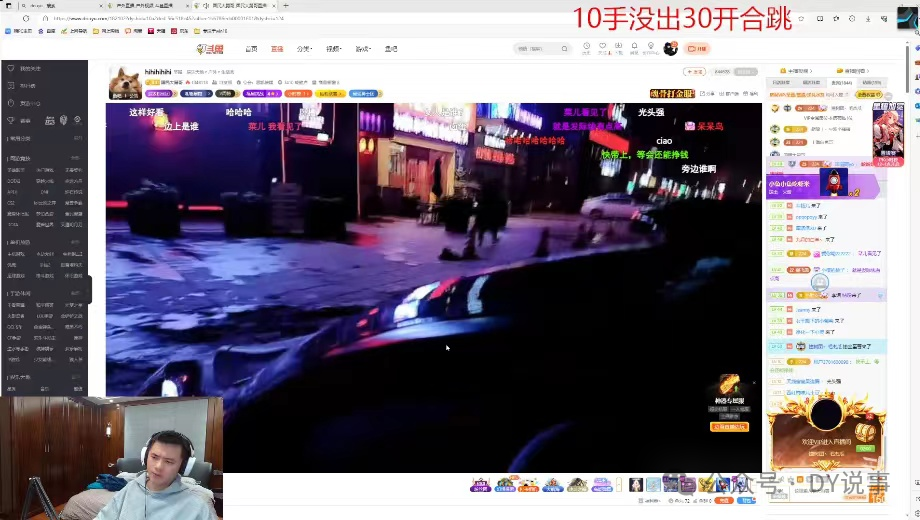Image resolution: width=920 pixels, height=520 pixels.
Task: Click the first purple badge under streamer name
Action: click(160, 93)
